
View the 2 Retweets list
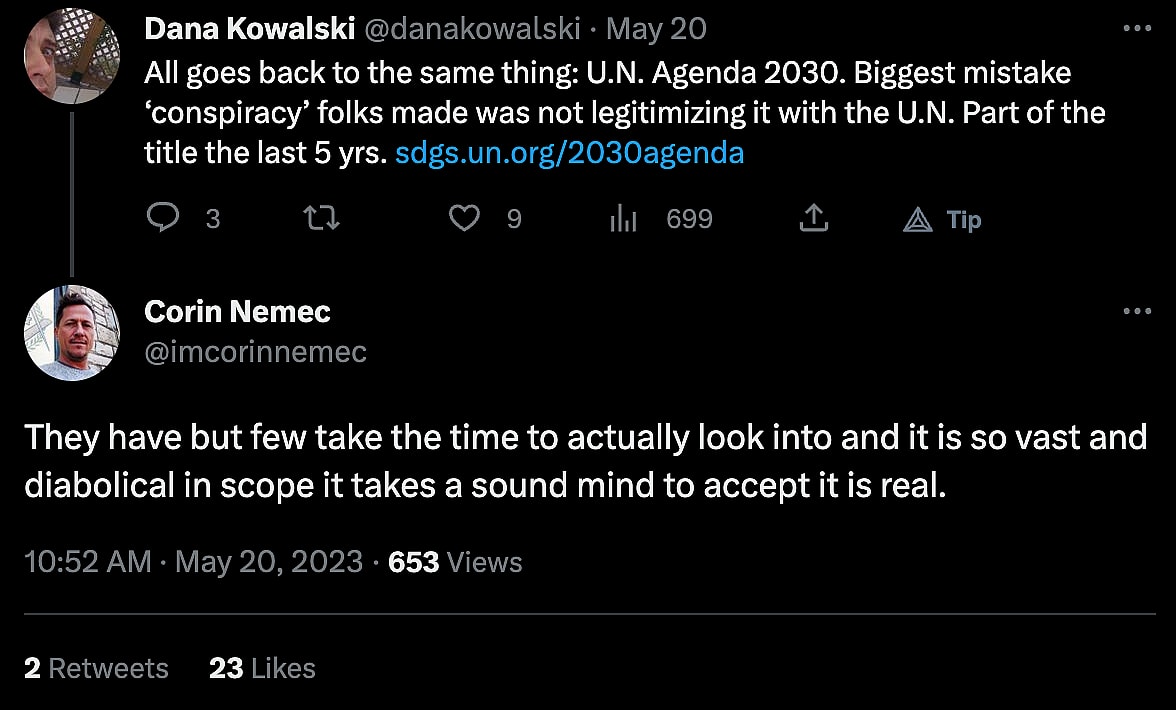tap(96, 668)
